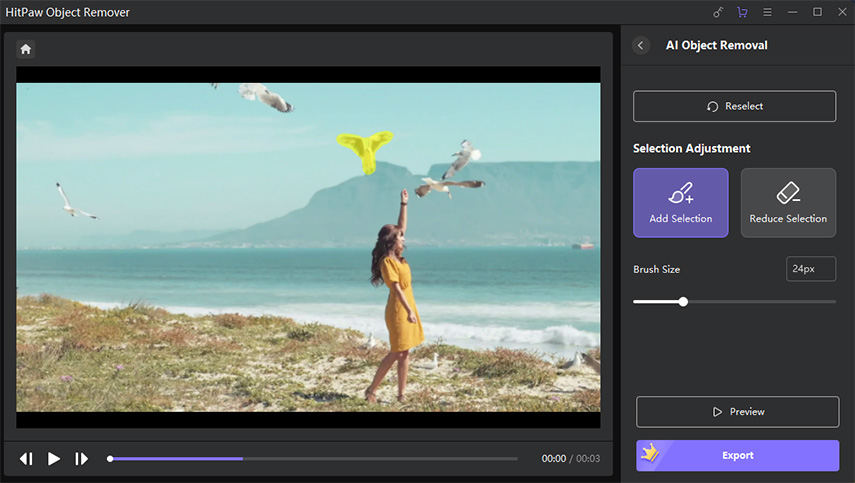This screenshot has width=855, height=483.
Task: Click the Brush Size slider handle
Action: pyautogui.click(x=683, y=301)
